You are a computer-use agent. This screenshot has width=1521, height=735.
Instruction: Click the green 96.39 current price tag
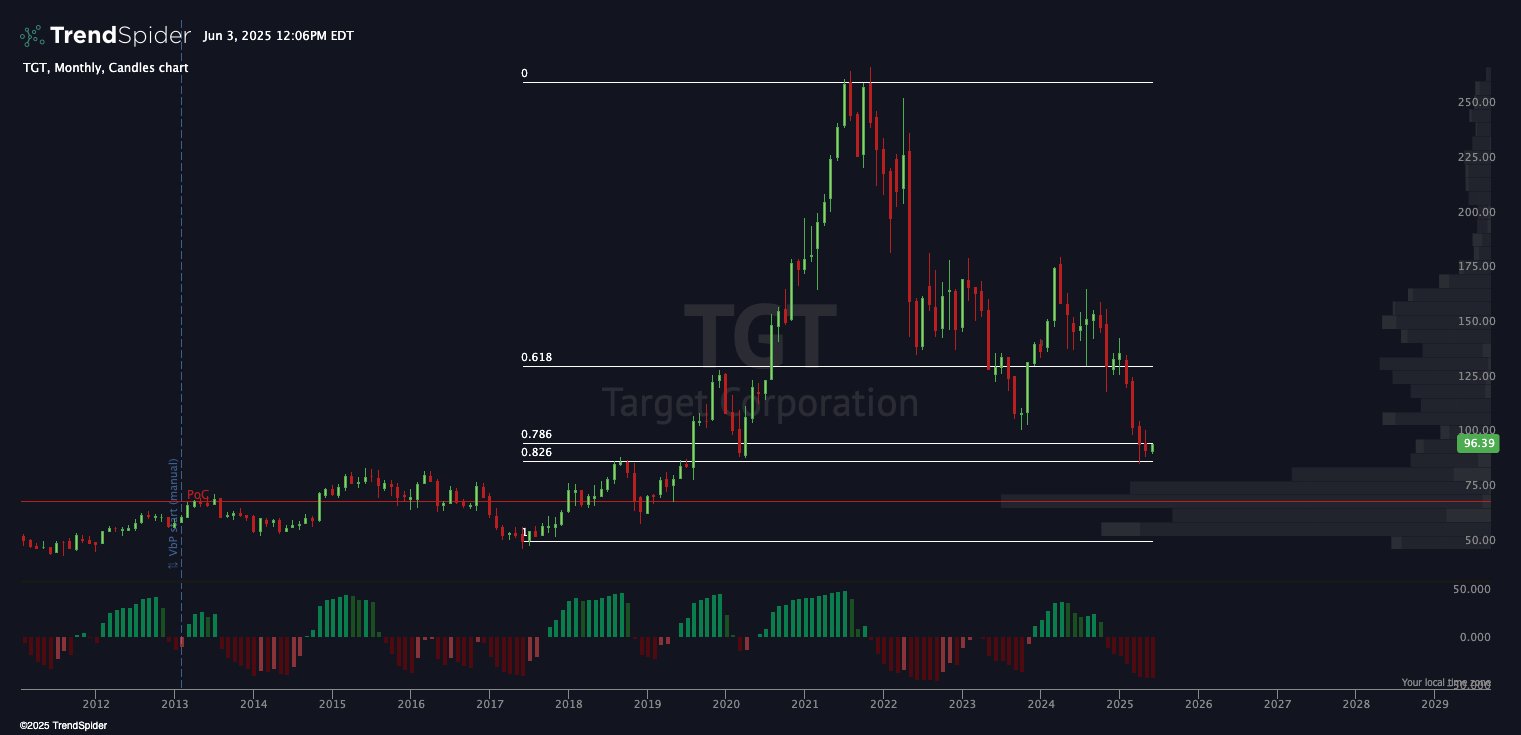click(x=1478, y=443)
